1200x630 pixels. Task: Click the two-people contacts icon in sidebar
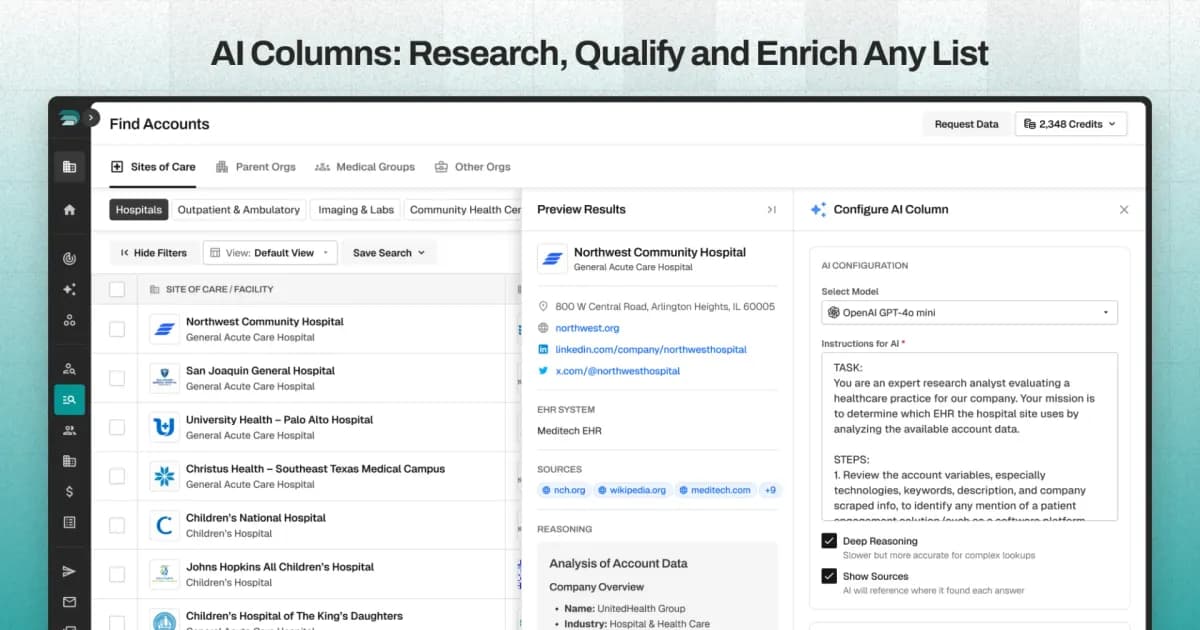tap(69, 430)
